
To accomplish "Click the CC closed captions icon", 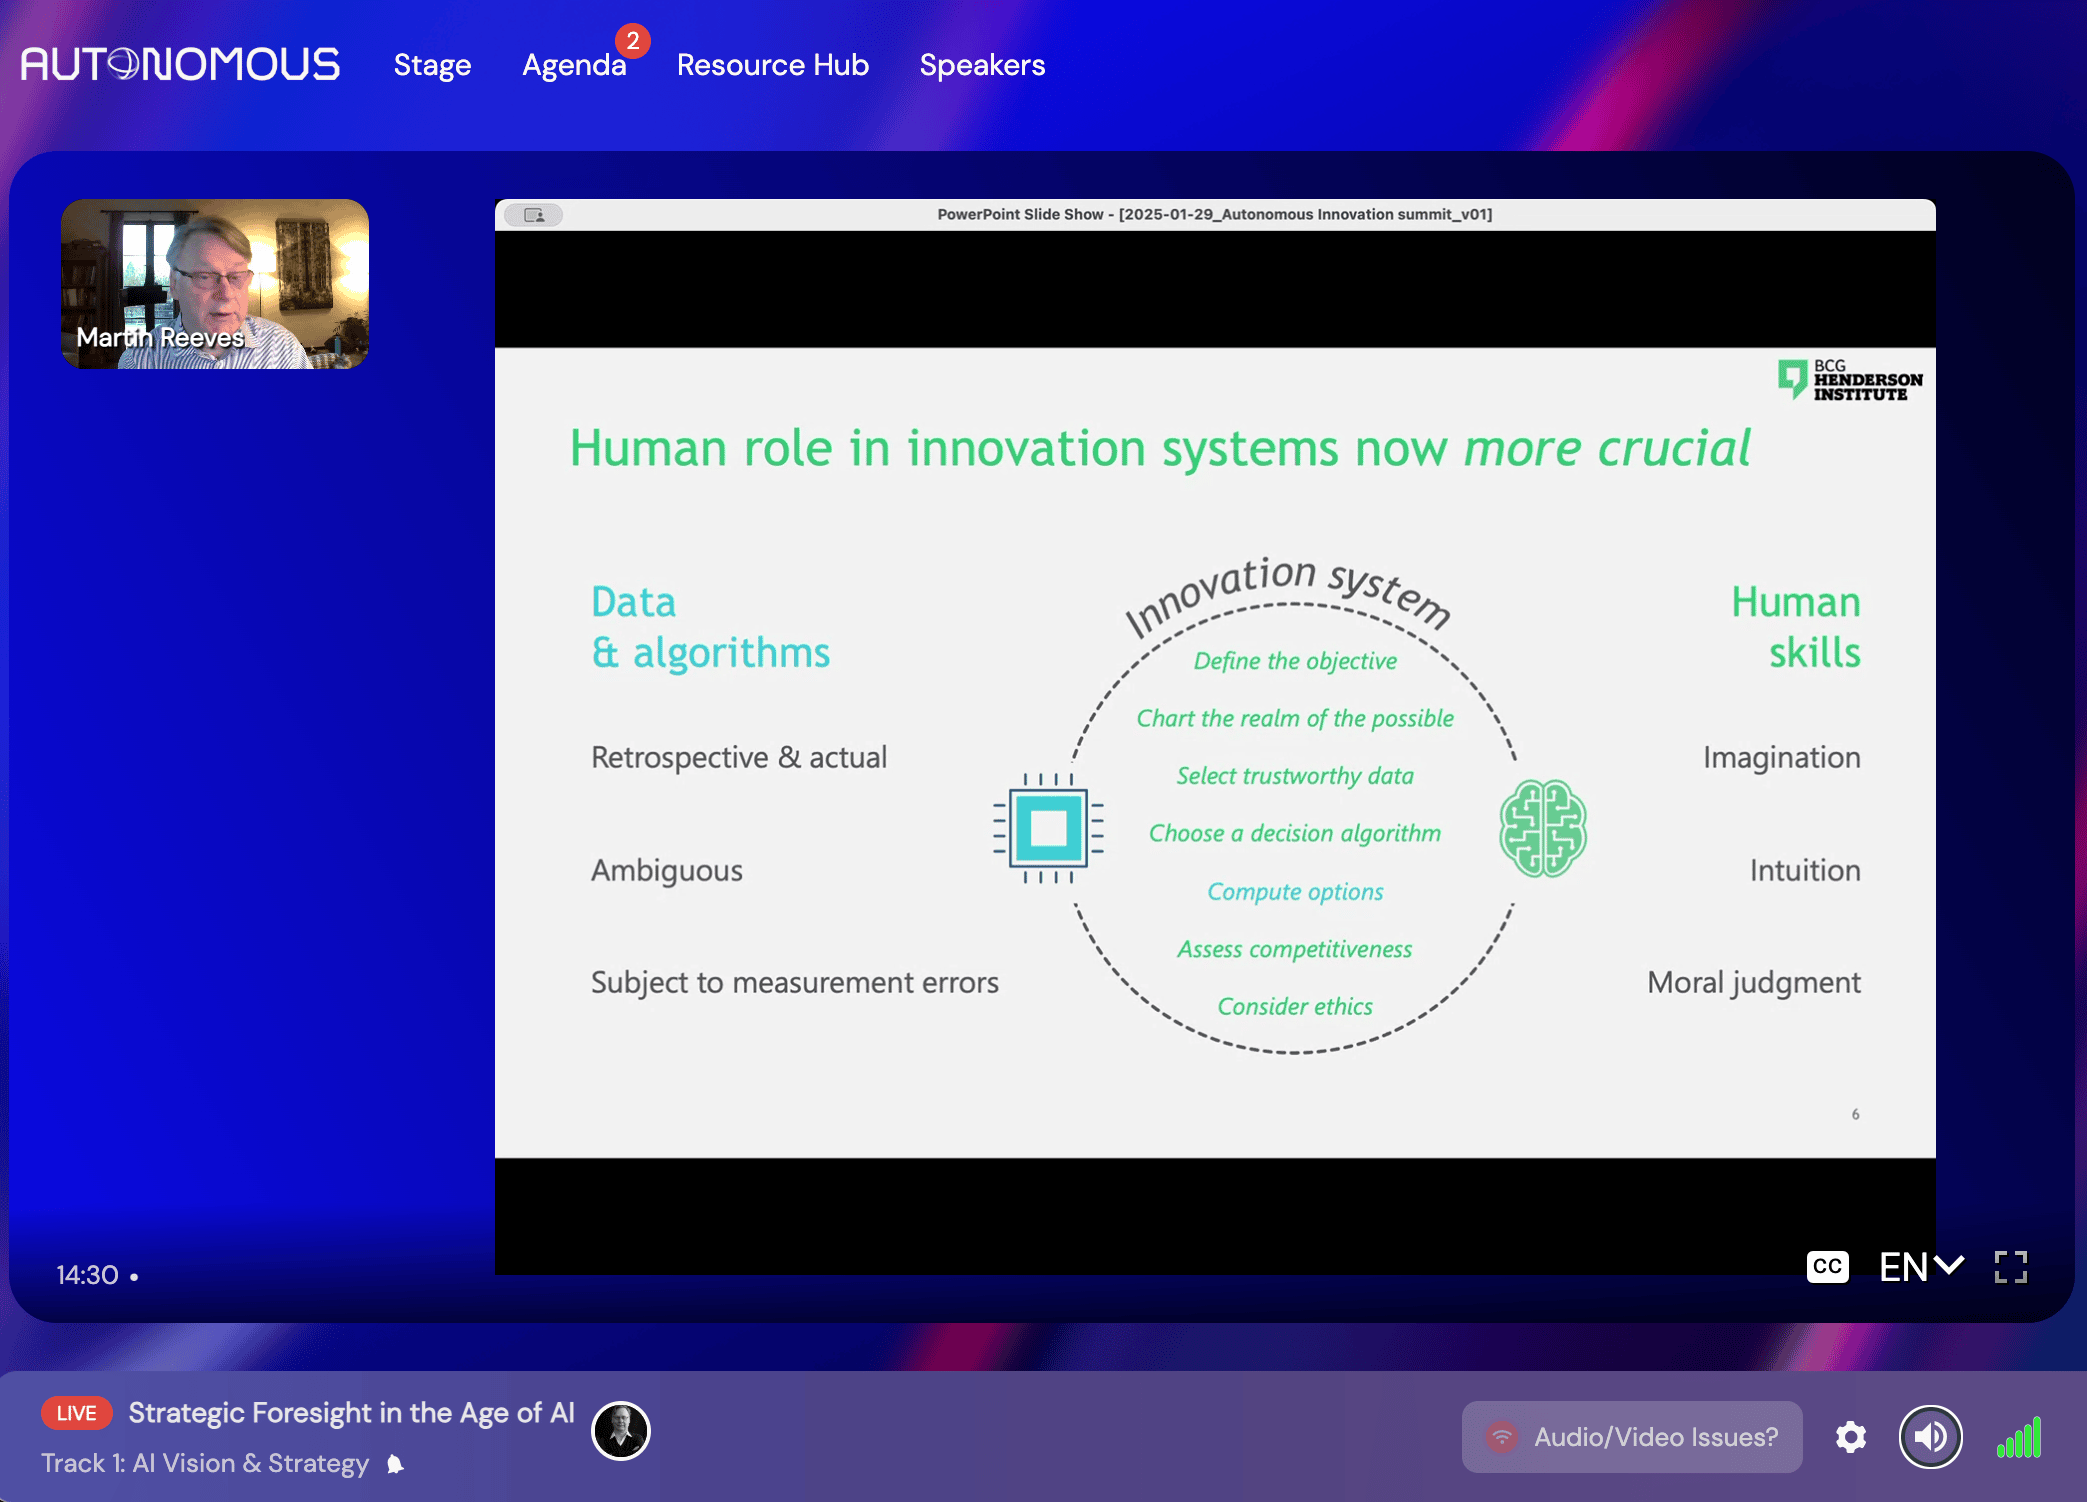I will click(x=1828, y=1265).
